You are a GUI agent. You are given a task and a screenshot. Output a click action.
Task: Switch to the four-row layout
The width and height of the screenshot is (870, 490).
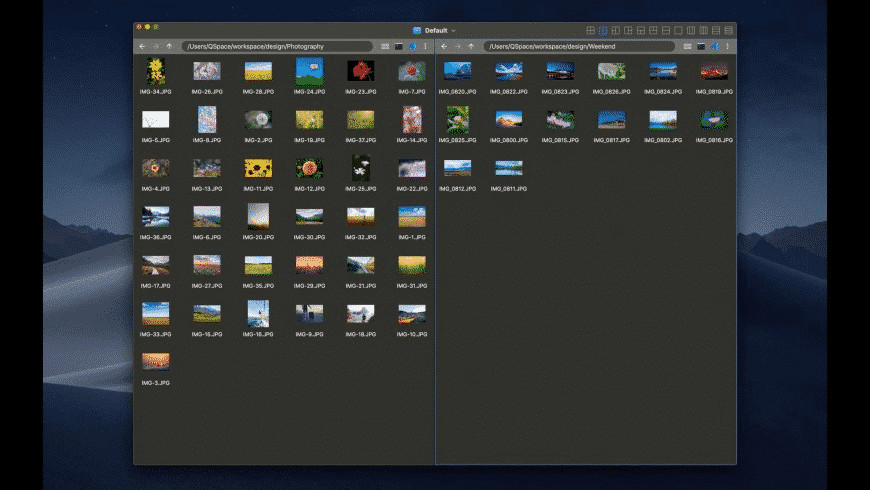729,30
